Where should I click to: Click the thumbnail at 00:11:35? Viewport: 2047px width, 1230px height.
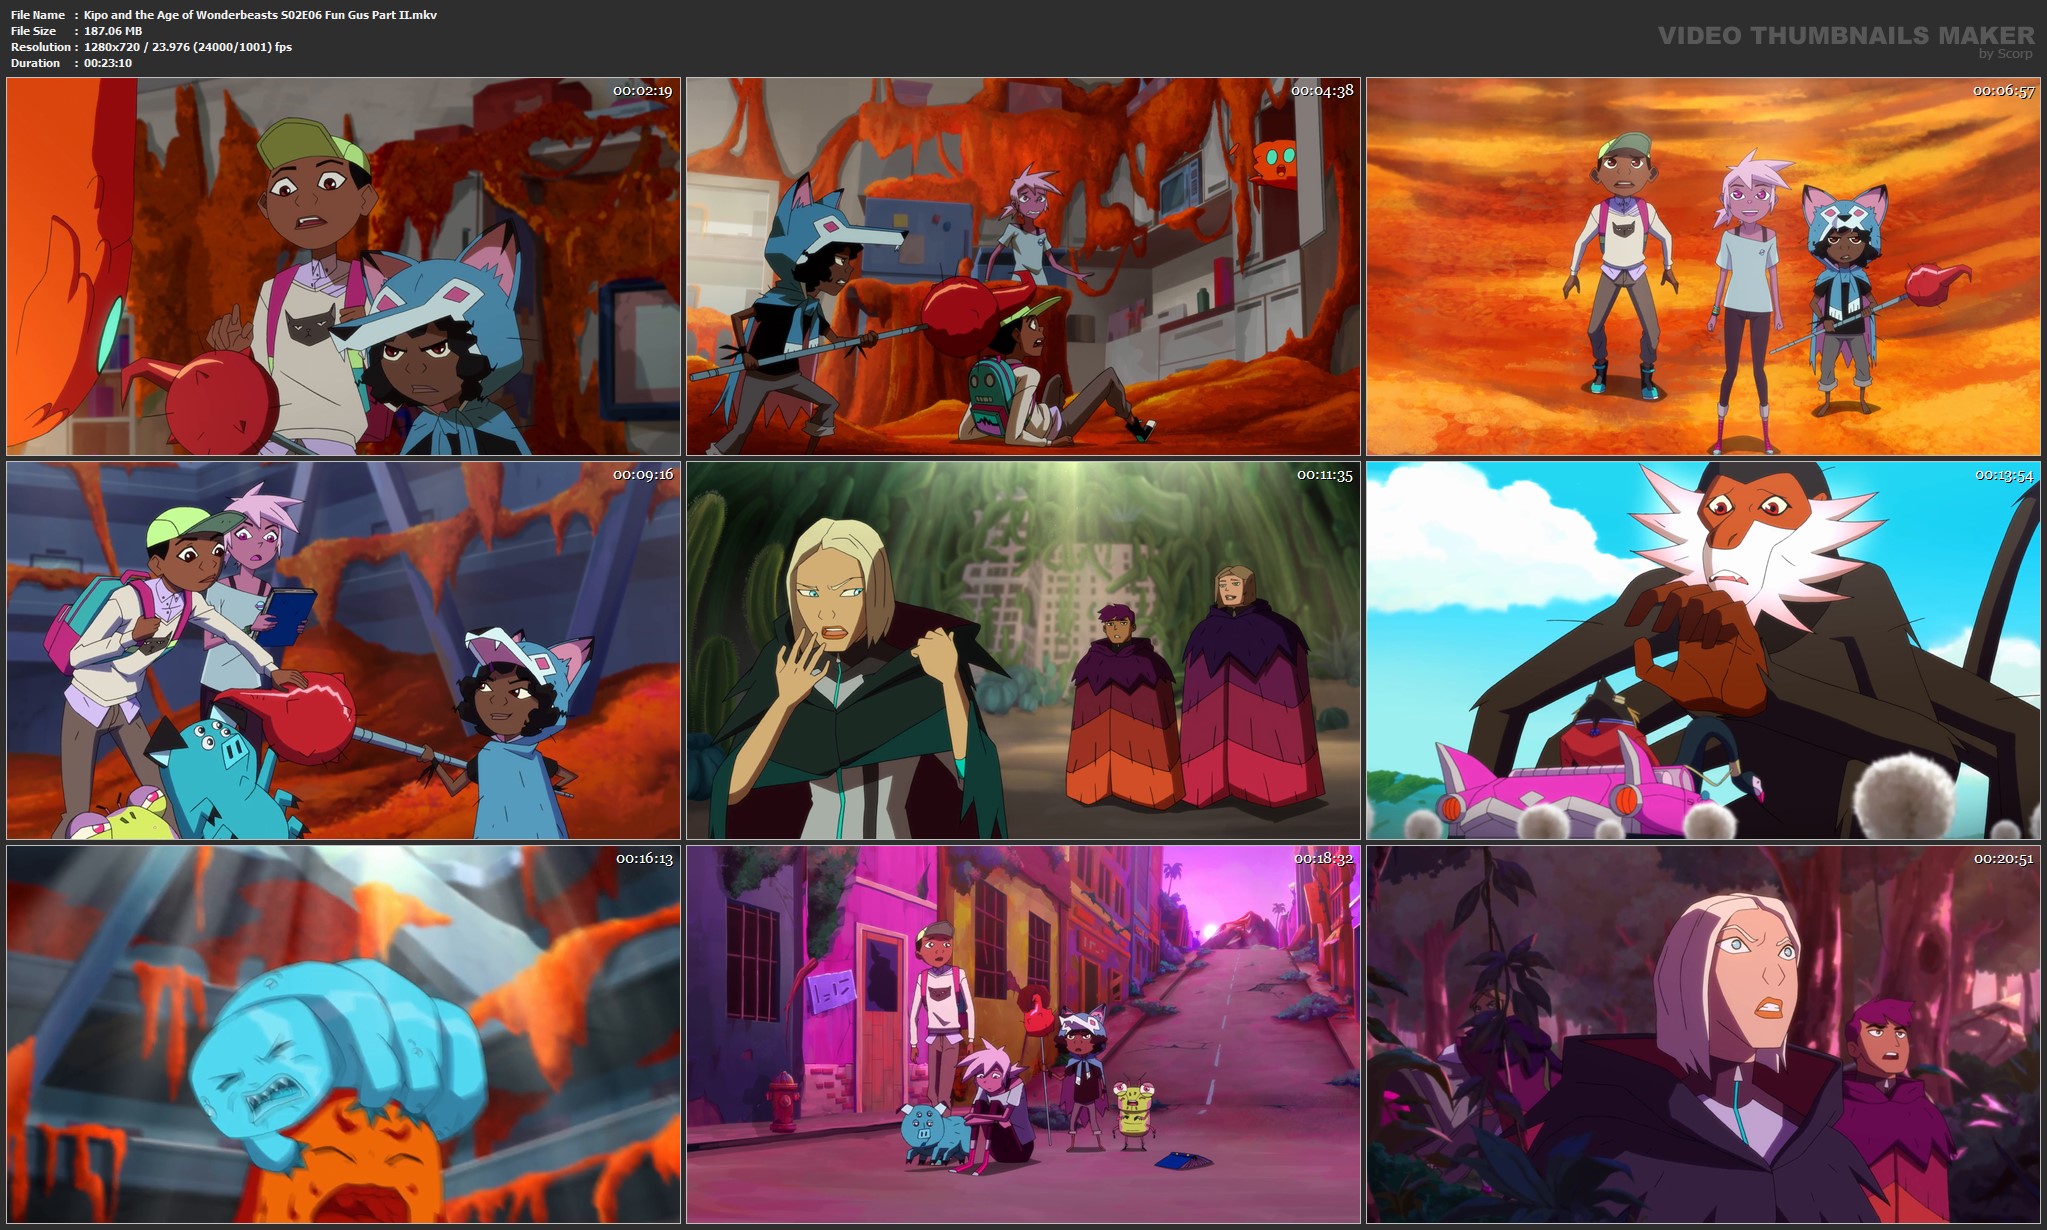[x=1023, y=650]
